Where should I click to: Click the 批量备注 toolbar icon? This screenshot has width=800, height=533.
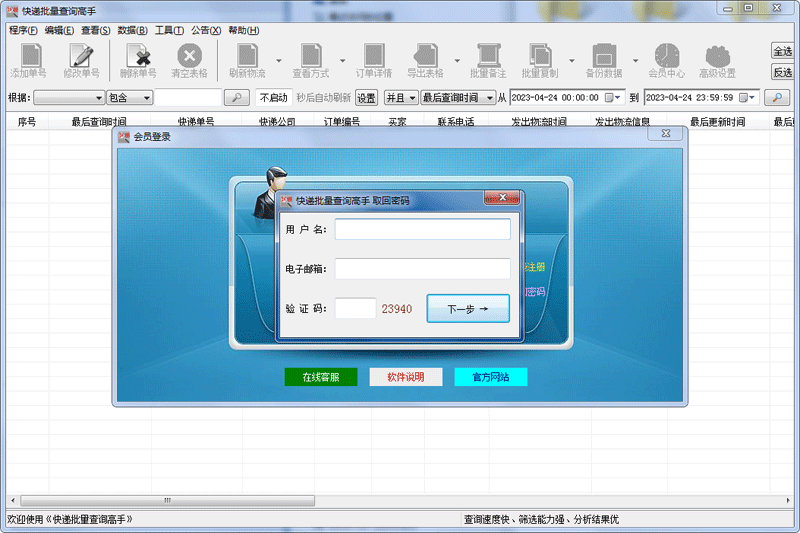488,61
